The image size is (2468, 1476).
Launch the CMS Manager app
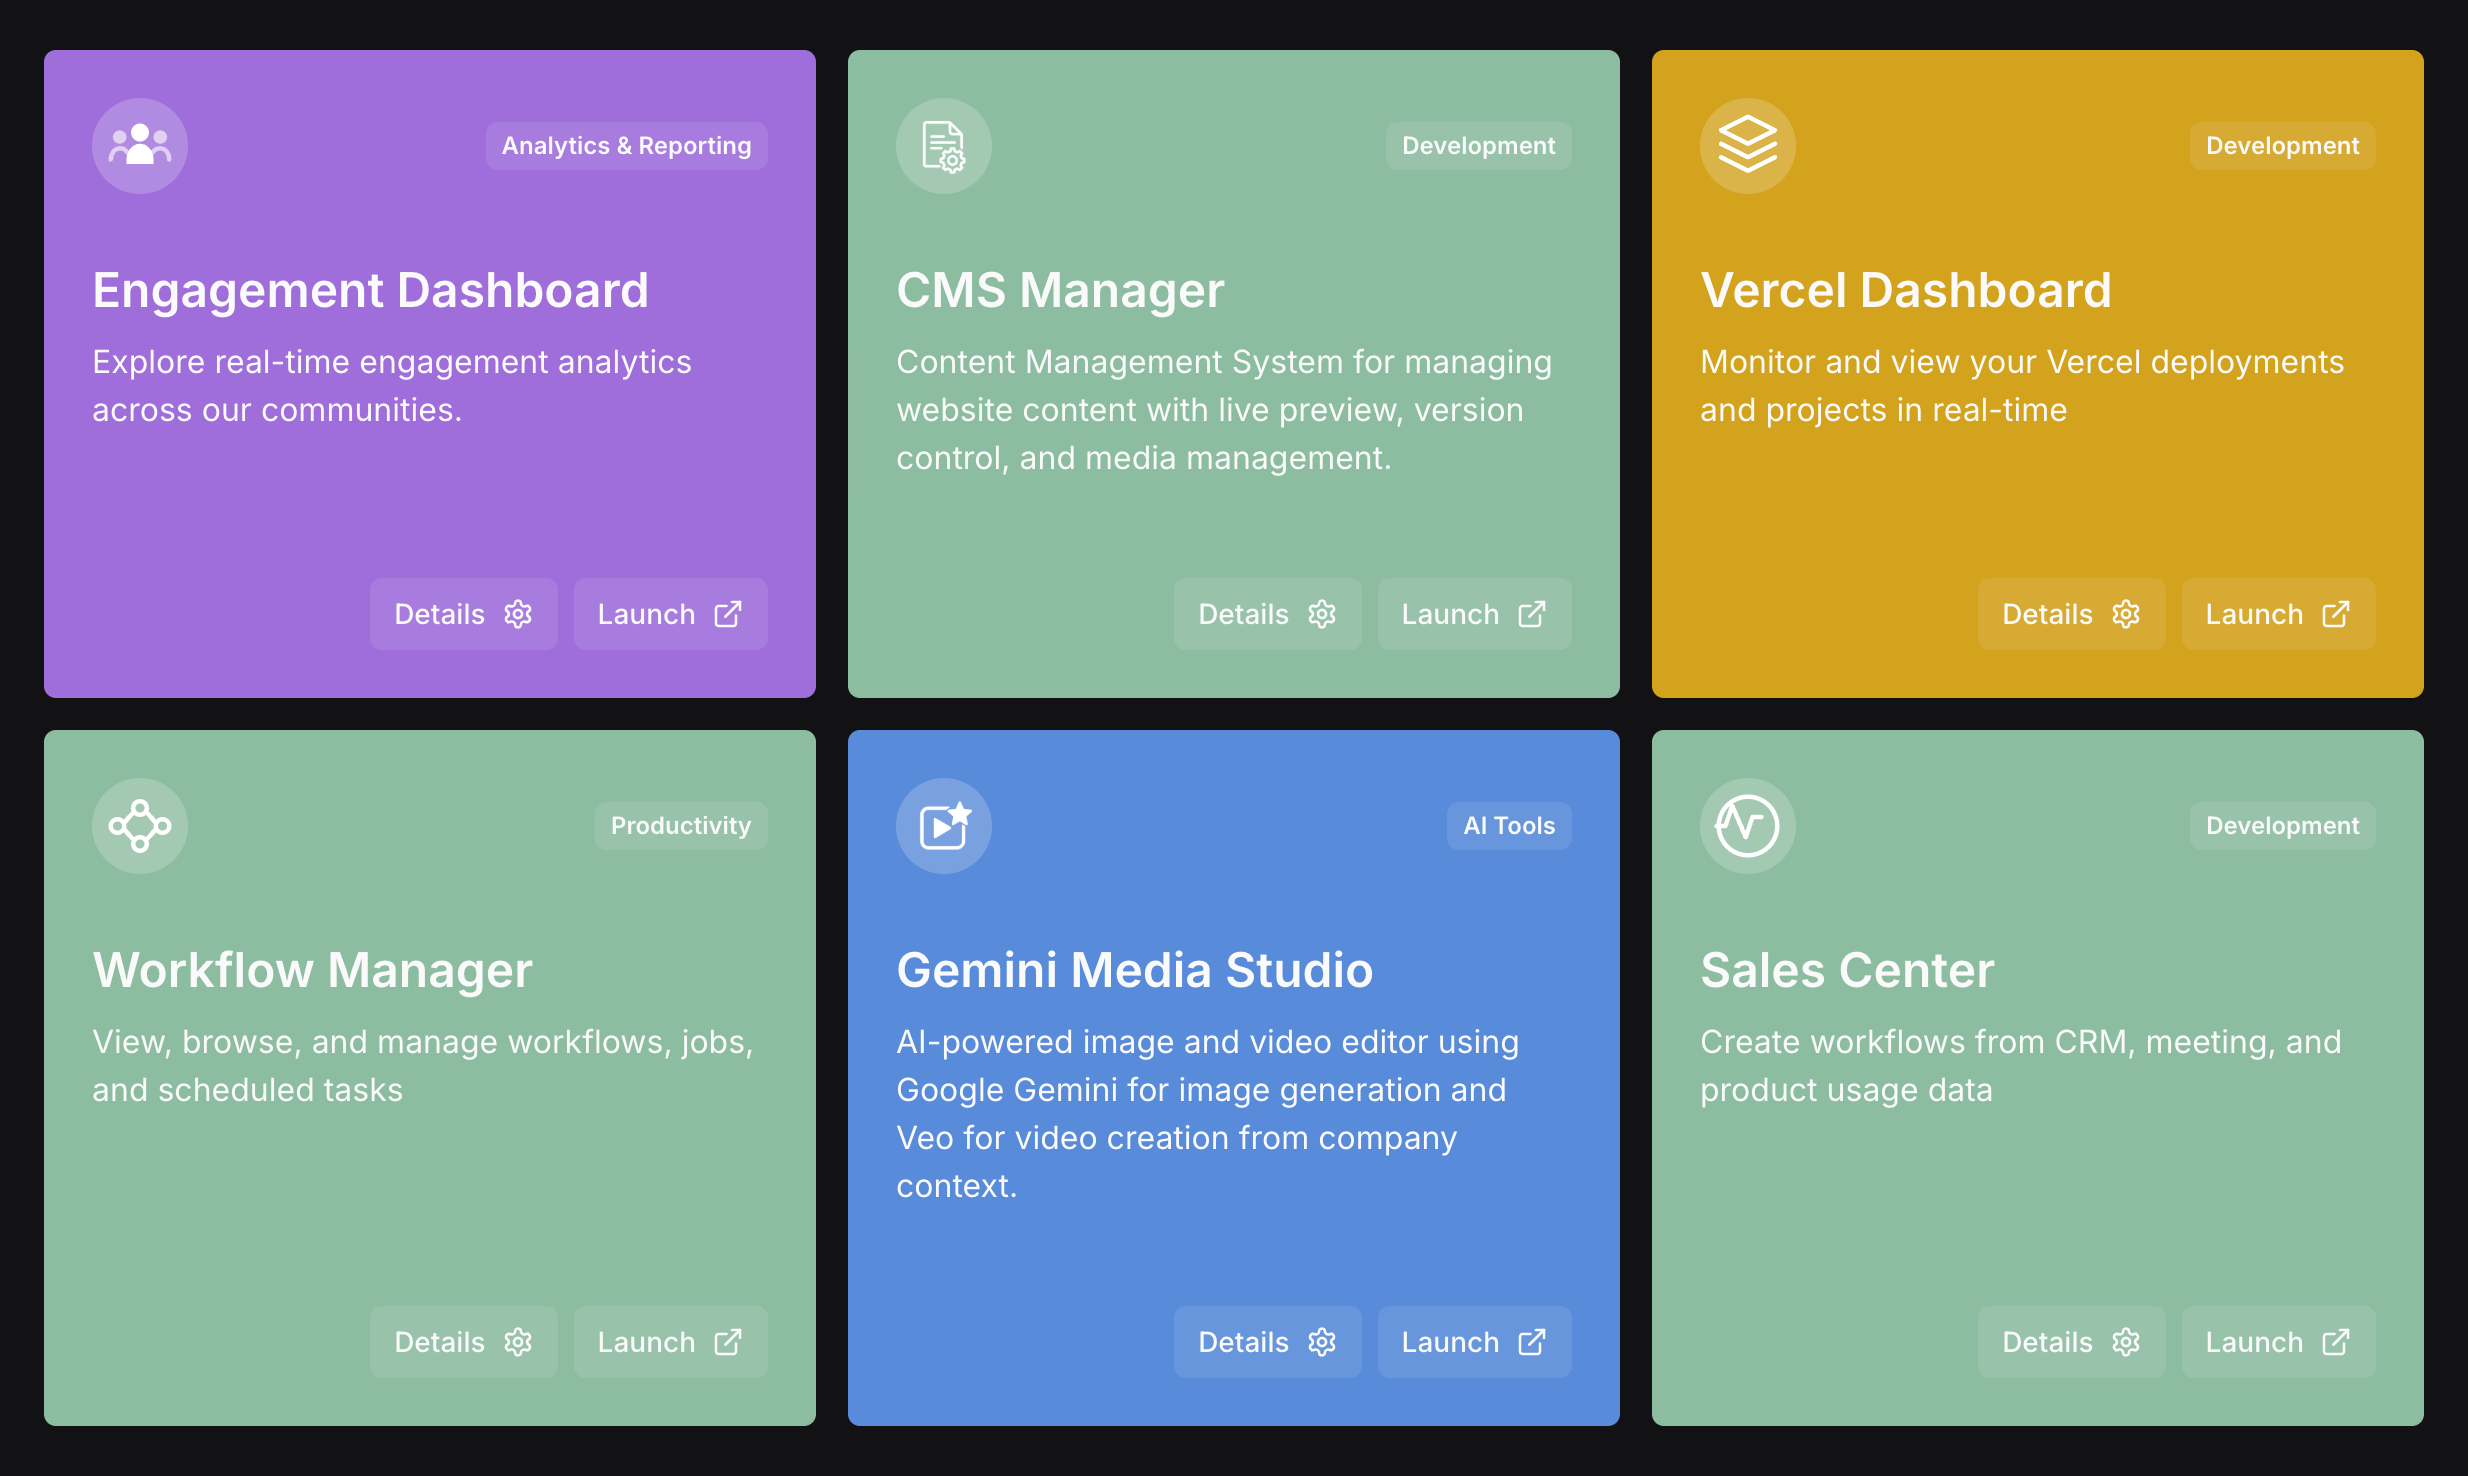tap(1474, 614)
